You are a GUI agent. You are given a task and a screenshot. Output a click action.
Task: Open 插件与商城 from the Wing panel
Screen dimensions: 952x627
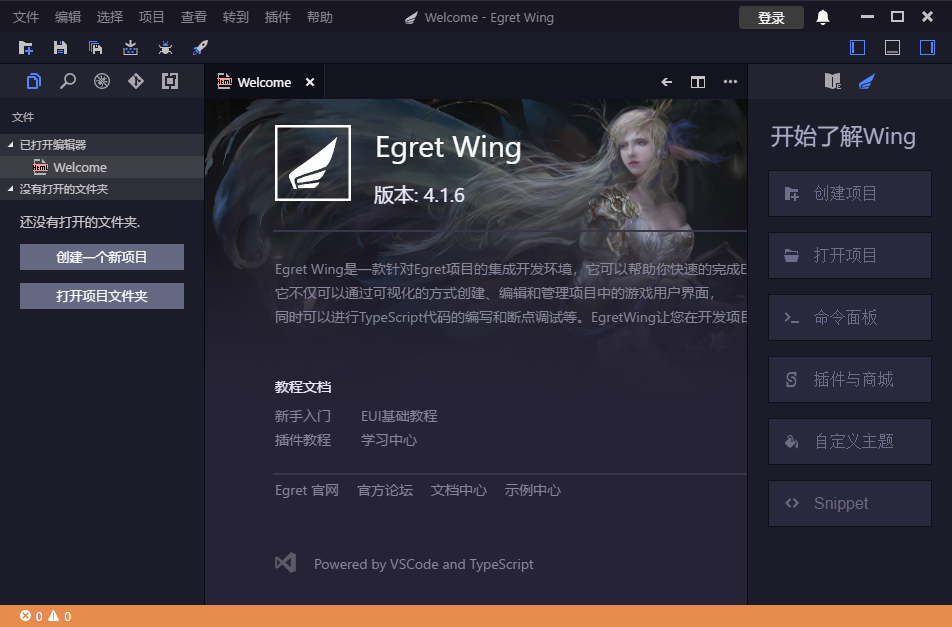[x=849, y=379]
